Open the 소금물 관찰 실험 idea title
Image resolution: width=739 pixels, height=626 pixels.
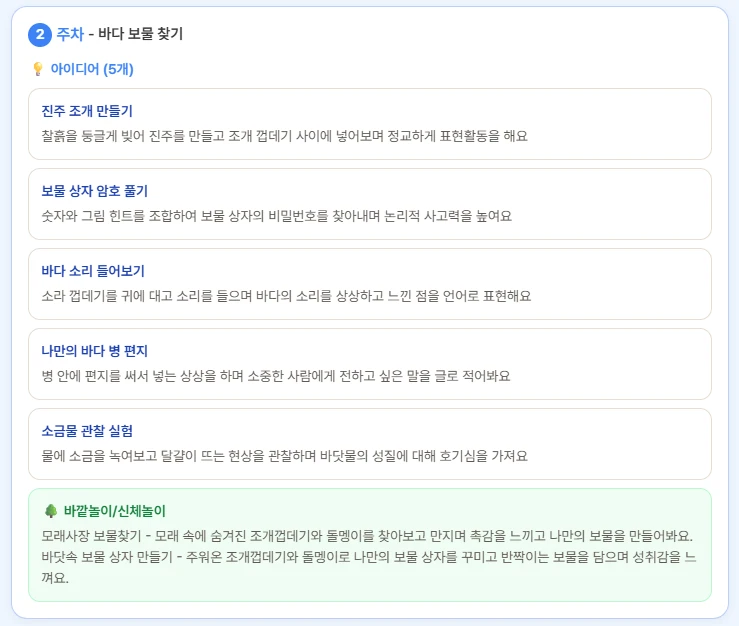coord(87,431)
